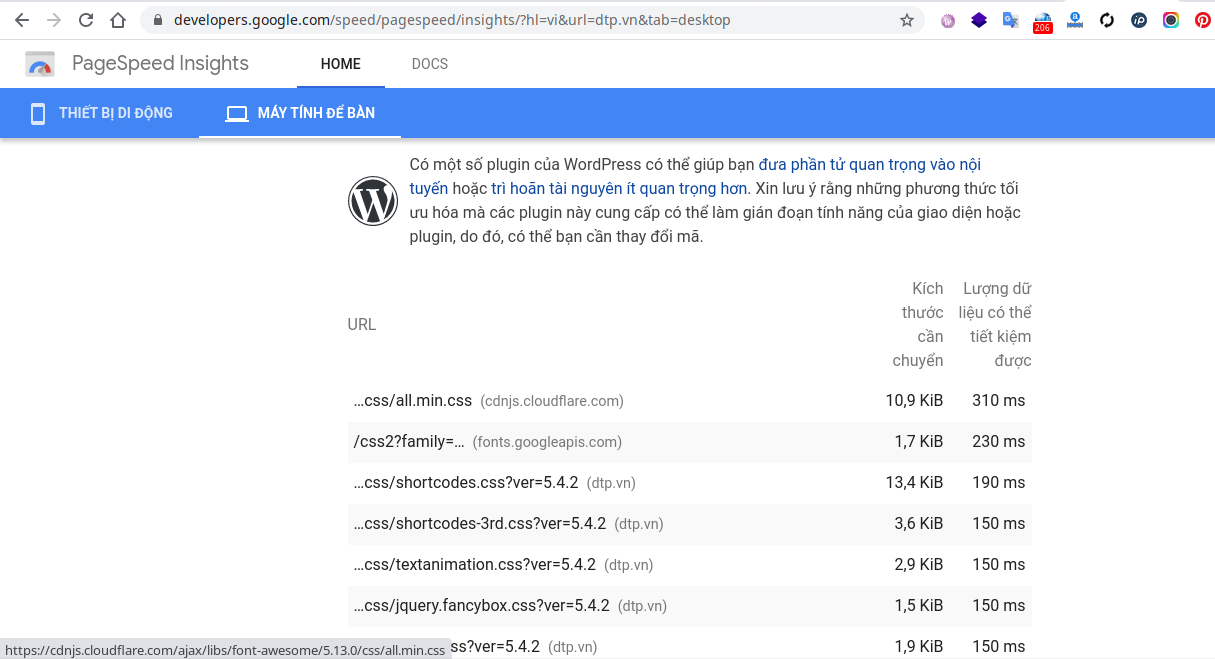
Task: Open the DOCS tab
Action: click(430, 64)
